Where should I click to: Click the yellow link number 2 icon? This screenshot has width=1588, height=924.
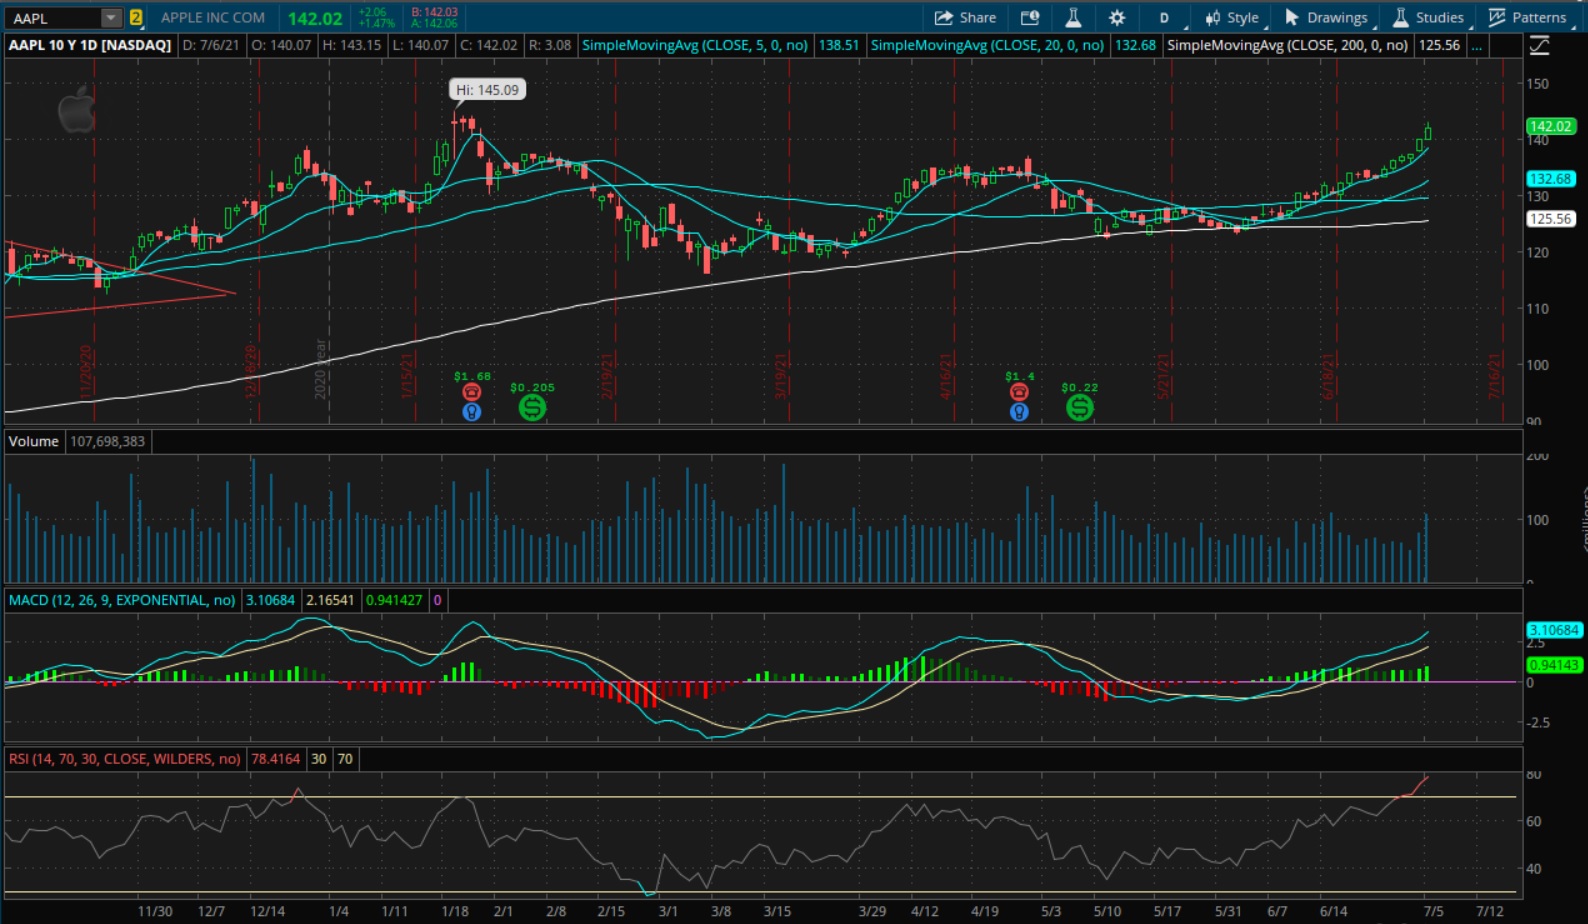pos(136,18)
